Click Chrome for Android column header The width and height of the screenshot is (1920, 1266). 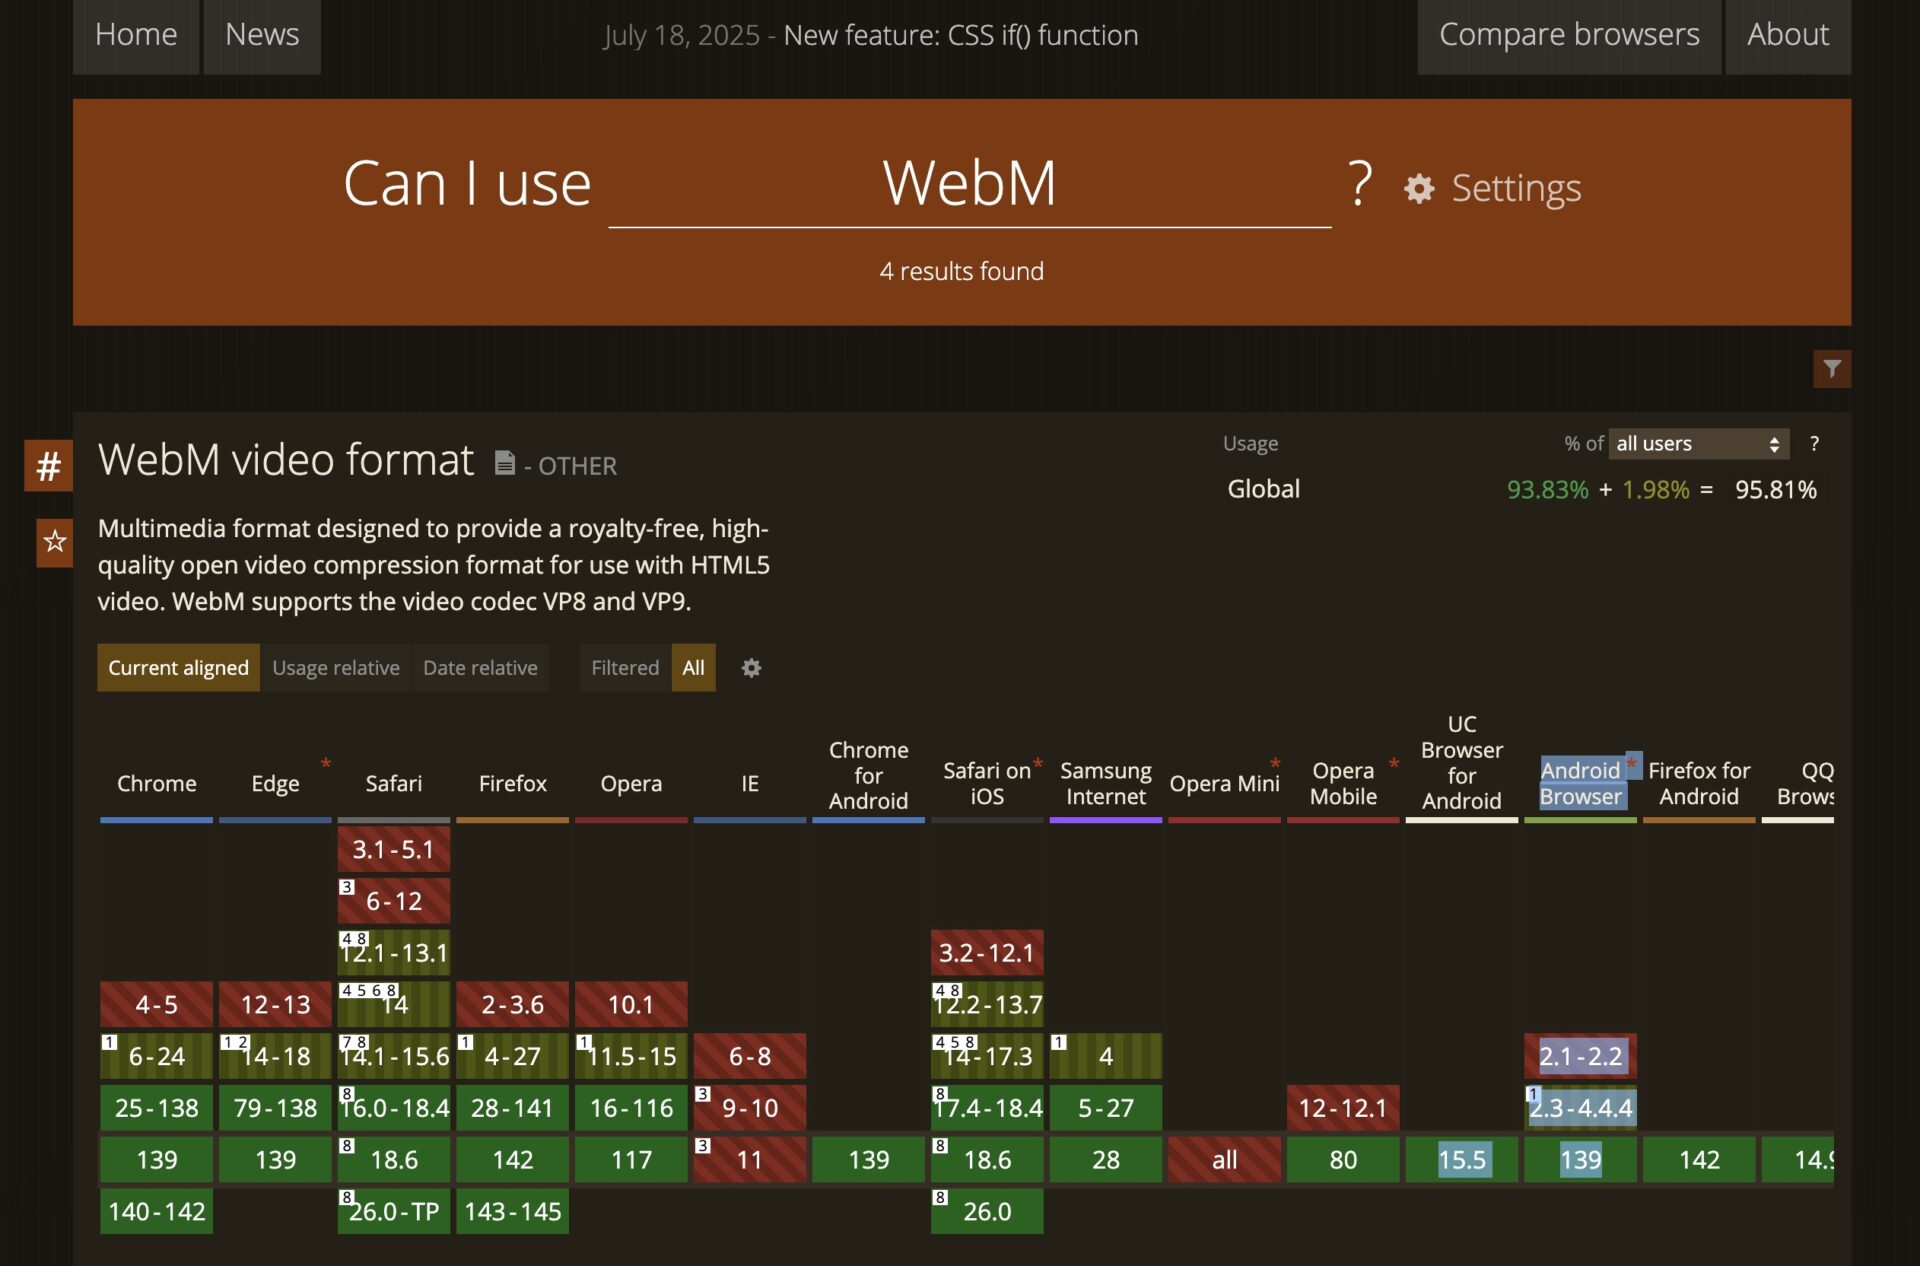(868, 775)
